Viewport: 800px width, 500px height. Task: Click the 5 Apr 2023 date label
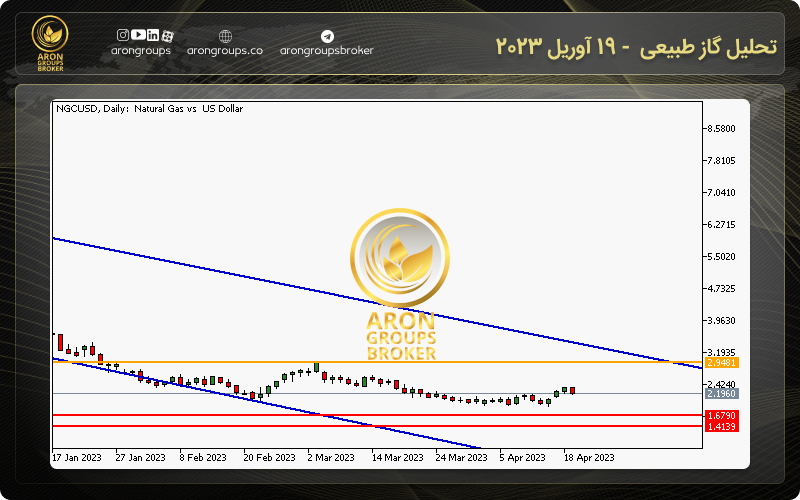pyautogui.click(x=523, y=458)
